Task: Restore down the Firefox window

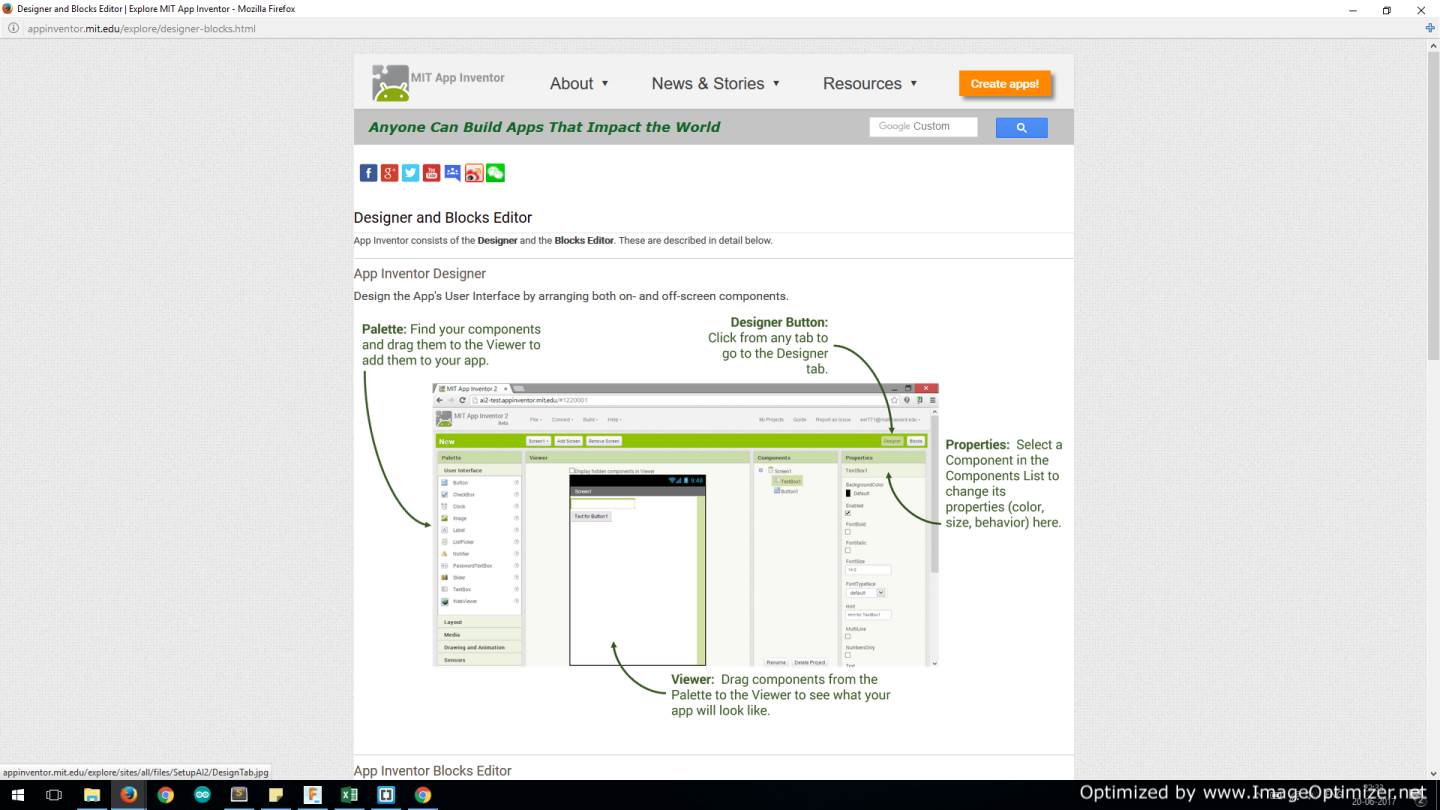Action: pos(1386,10)
